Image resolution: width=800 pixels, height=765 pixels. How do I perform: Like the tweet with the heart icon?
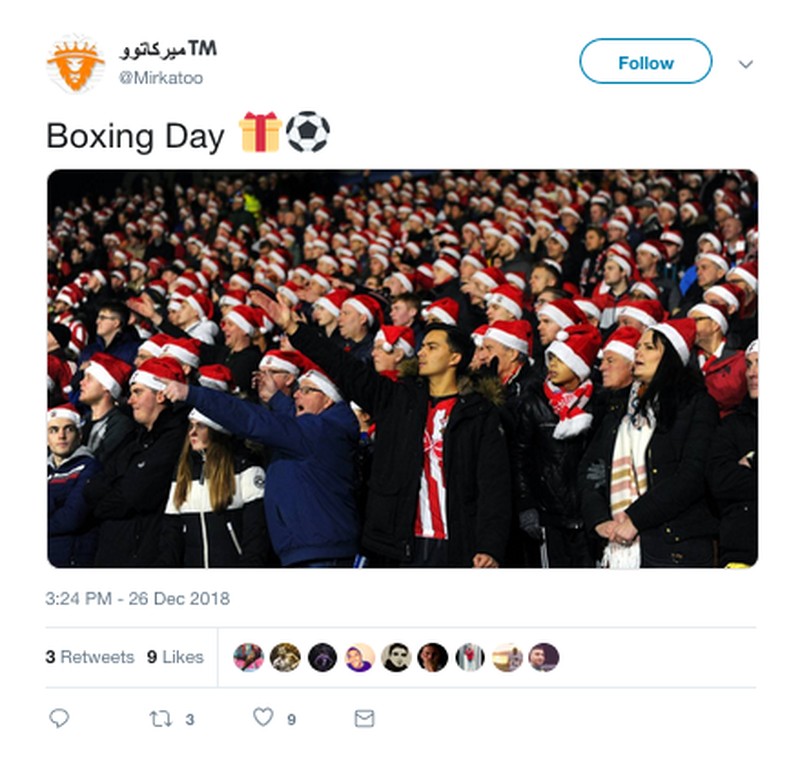tap(263, 717)
